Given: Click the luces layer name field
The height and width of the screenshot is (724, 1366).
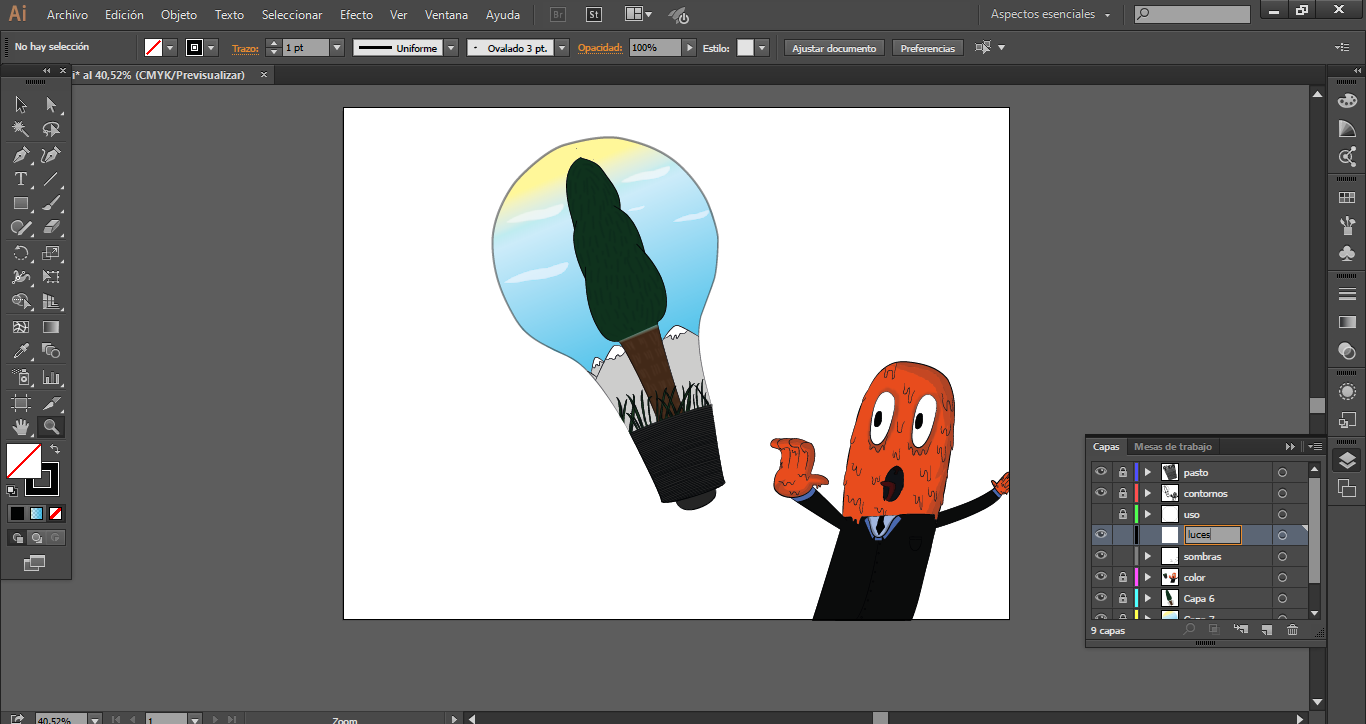Looking at the screenshot, I should [x=1212, y=535].
